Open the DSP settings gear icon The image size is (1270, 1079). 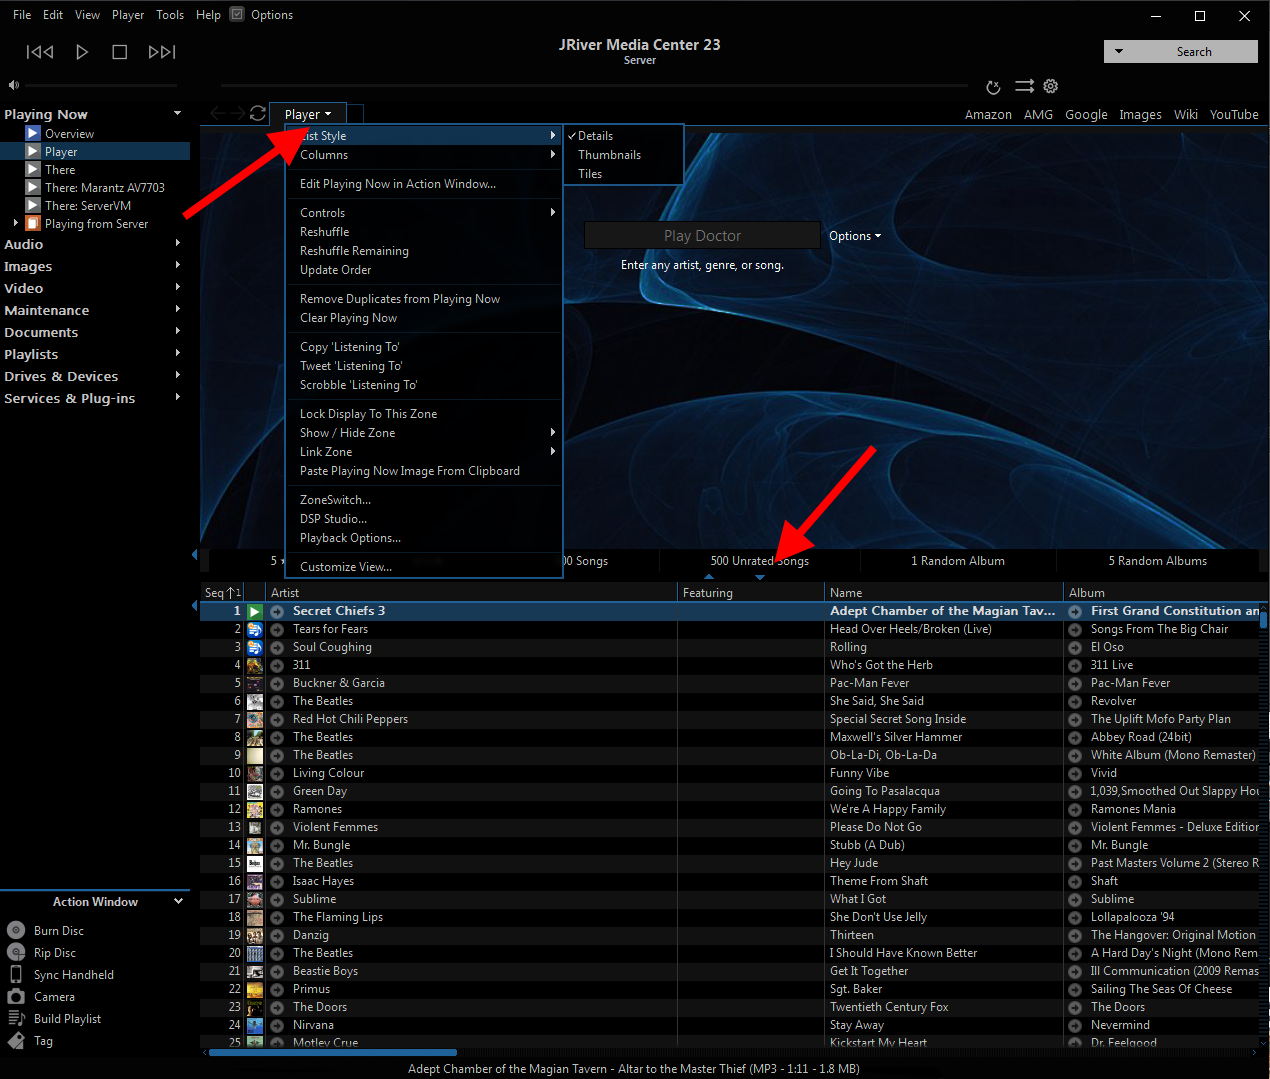tap(1051, 87)
